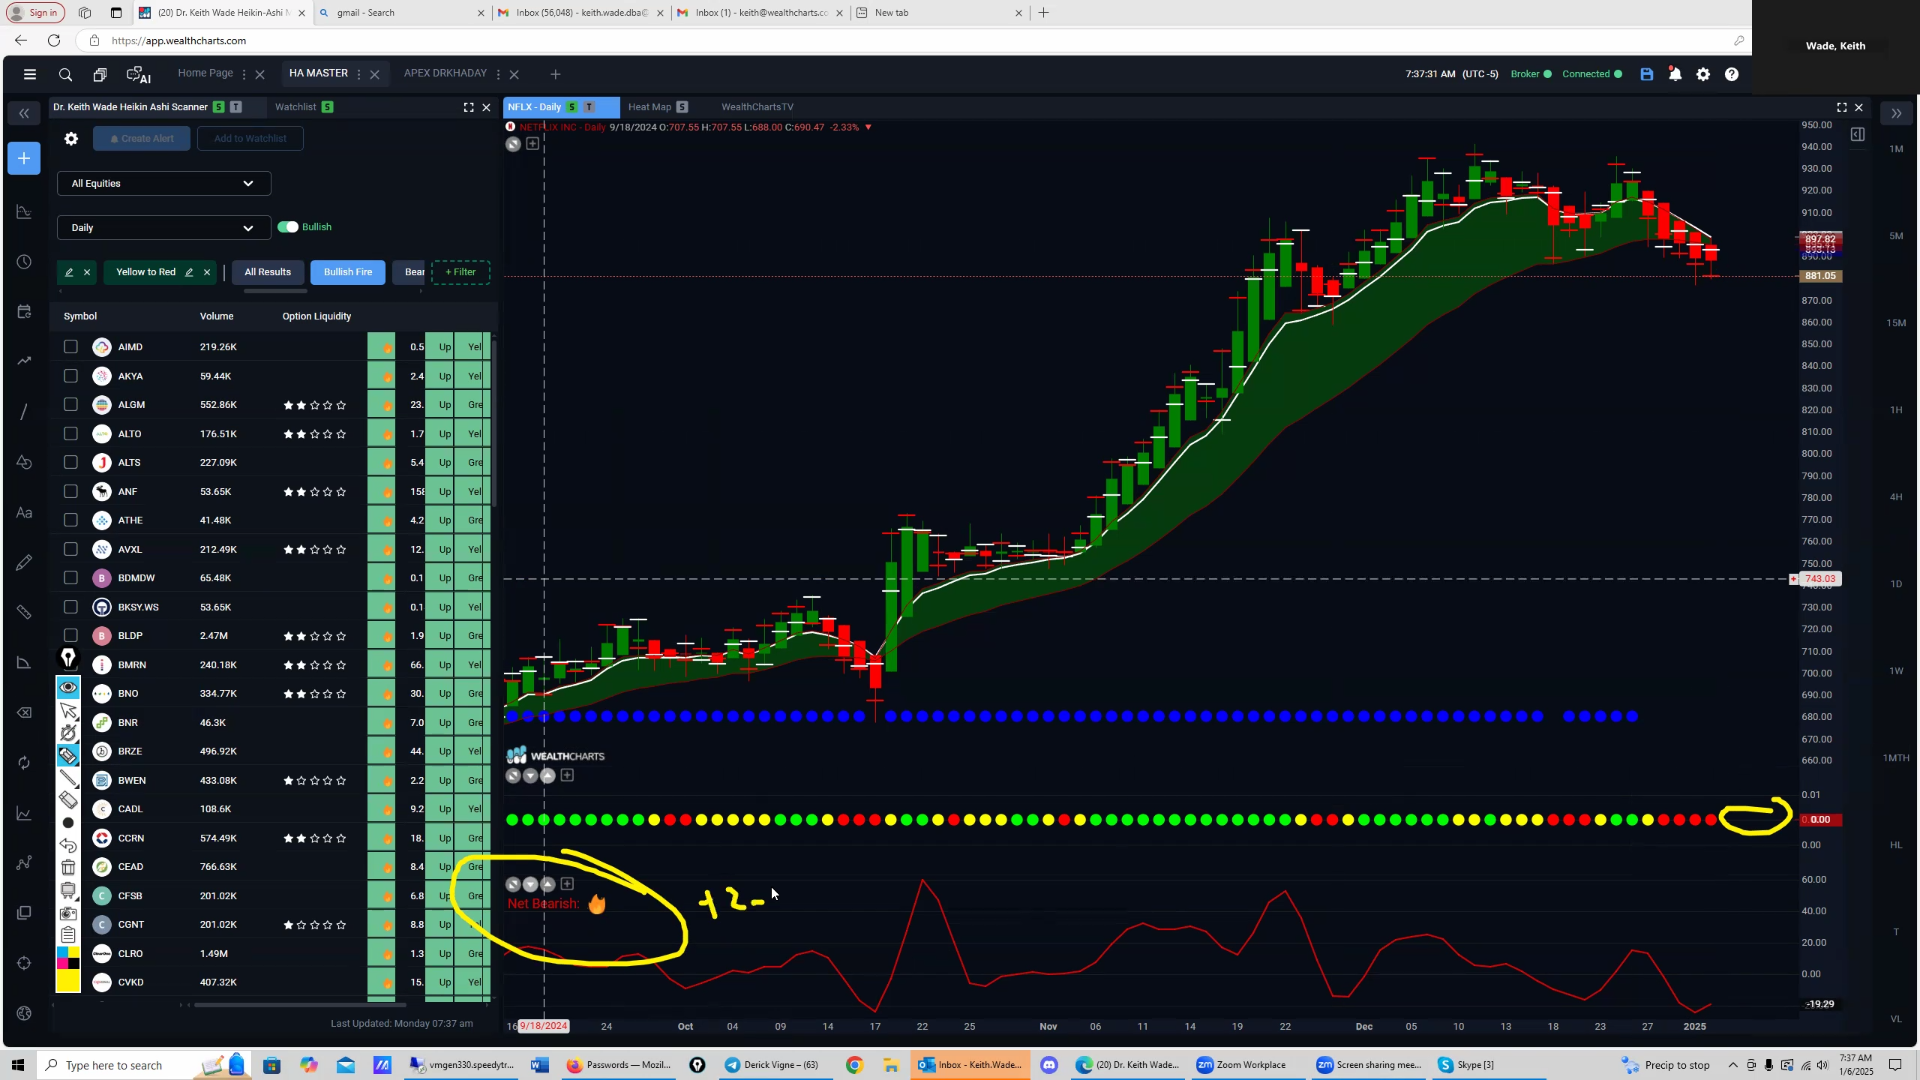The height and width of the screenshot is (1080, 1920).
Task: Check the ALGM row checkbox
Action: tap(70, 405)
